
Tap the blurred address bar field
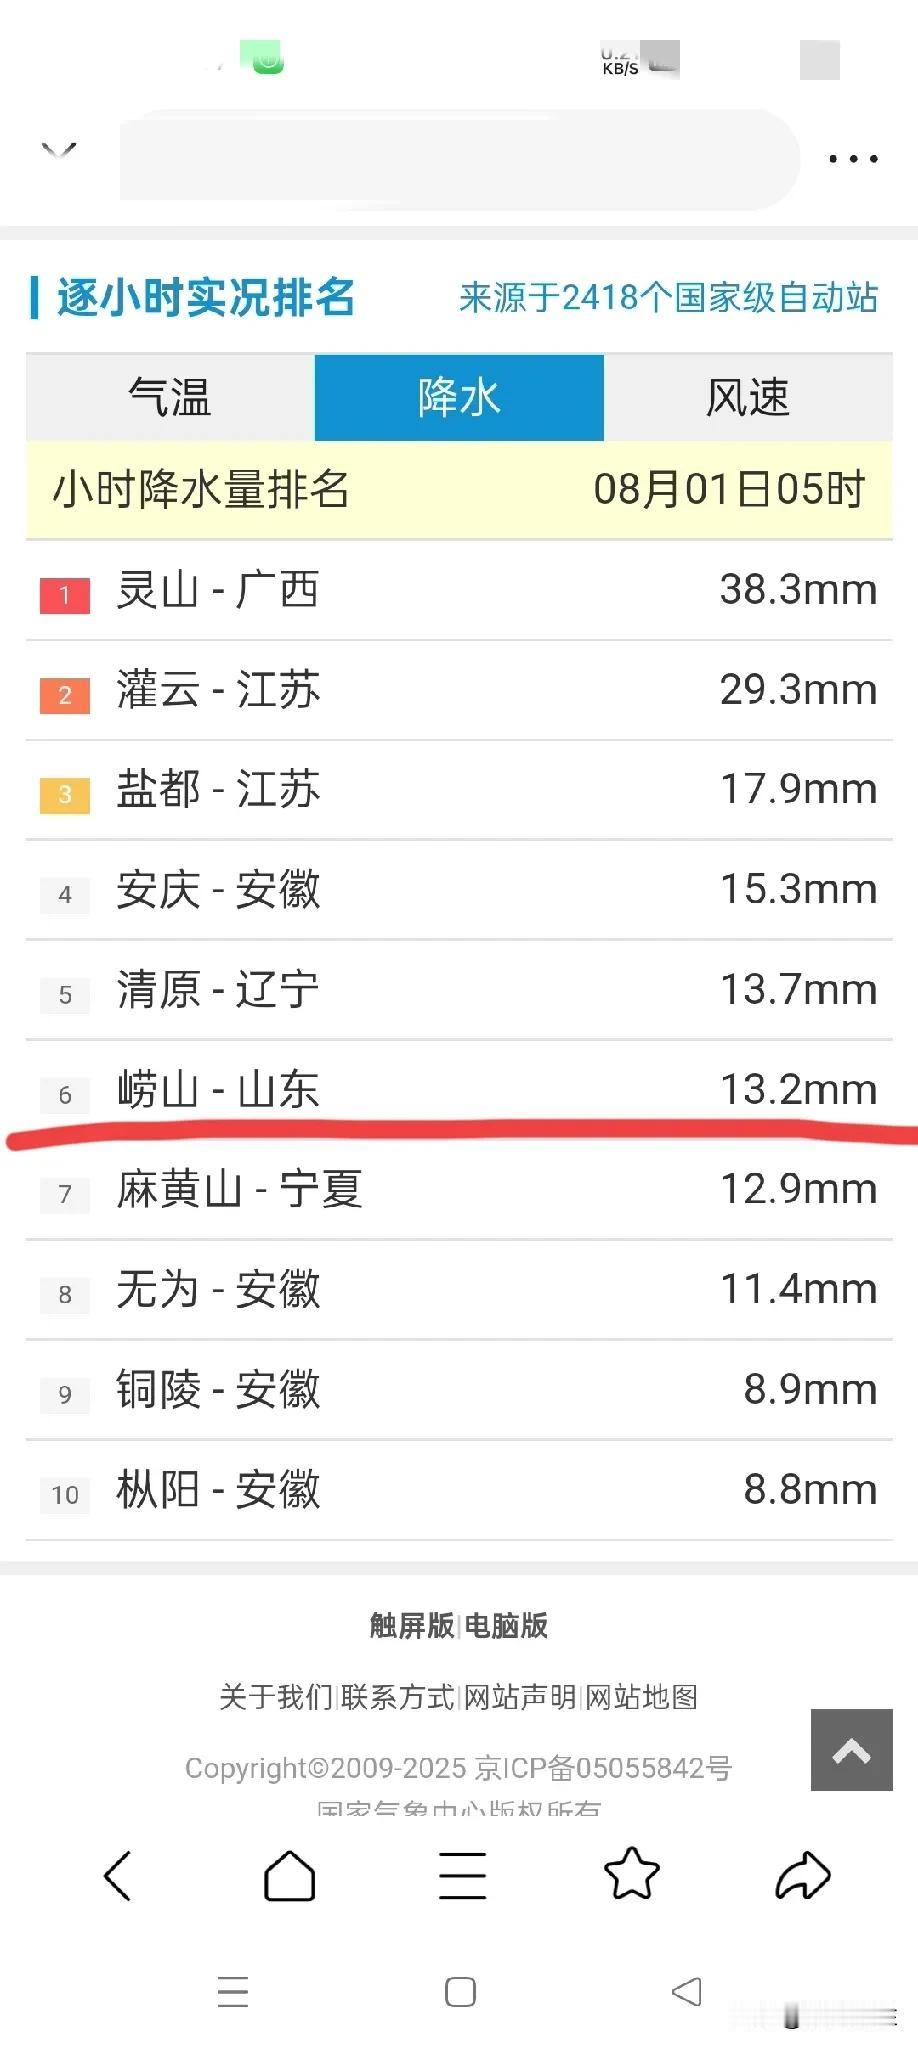point(460,158)
